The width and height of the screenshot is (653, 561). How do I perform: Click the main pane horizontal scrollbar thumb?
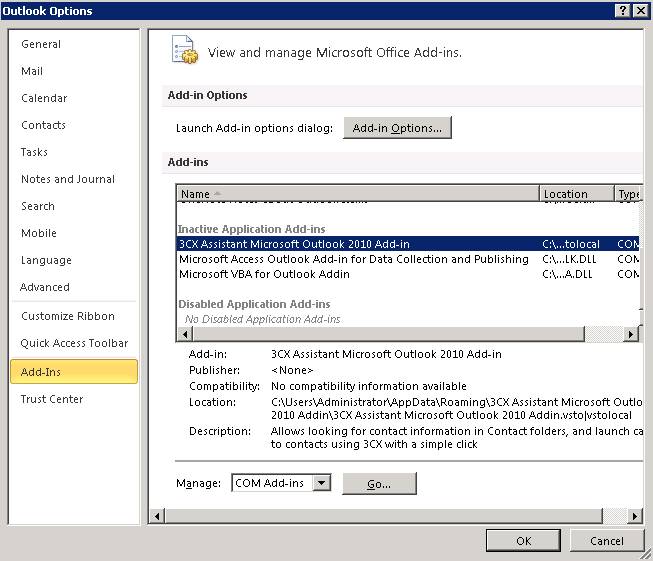point(384,516)
